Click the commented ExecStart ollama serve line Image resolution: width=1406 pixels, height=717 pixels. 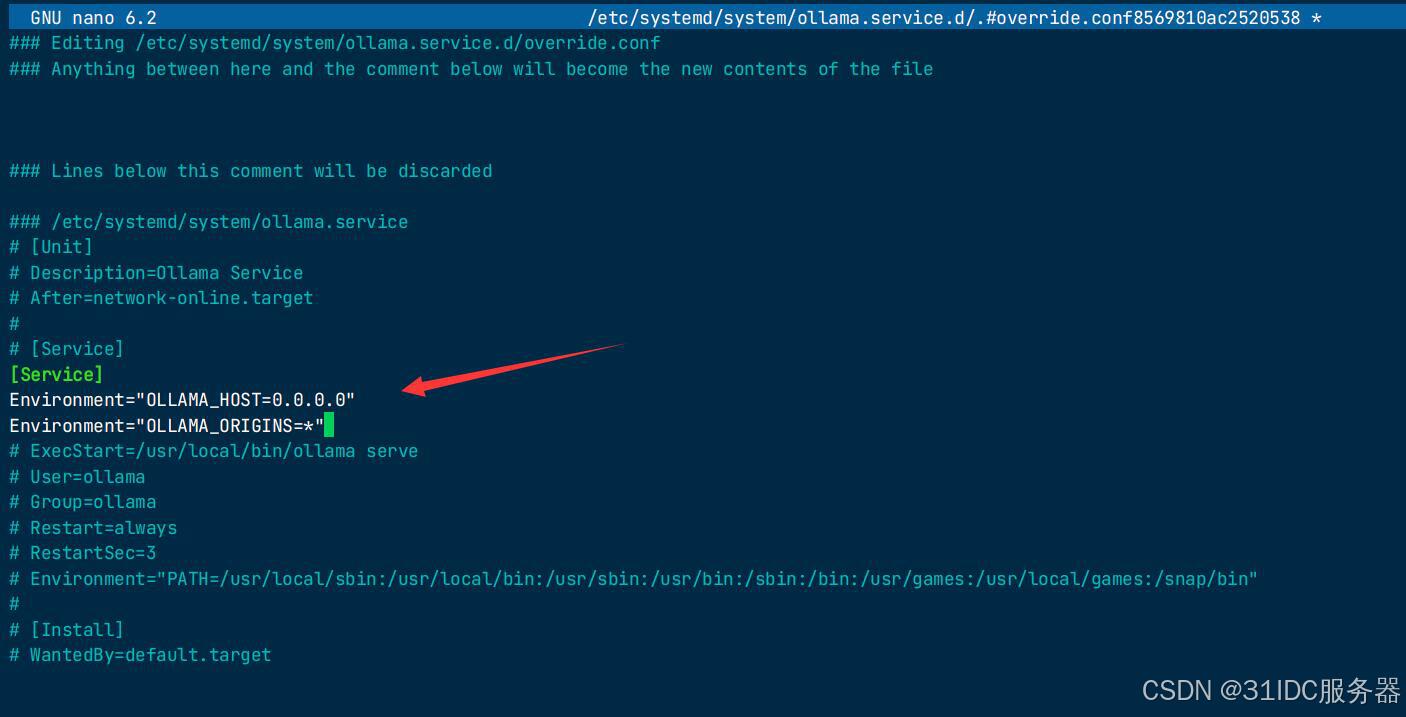(x=213, y=451)
